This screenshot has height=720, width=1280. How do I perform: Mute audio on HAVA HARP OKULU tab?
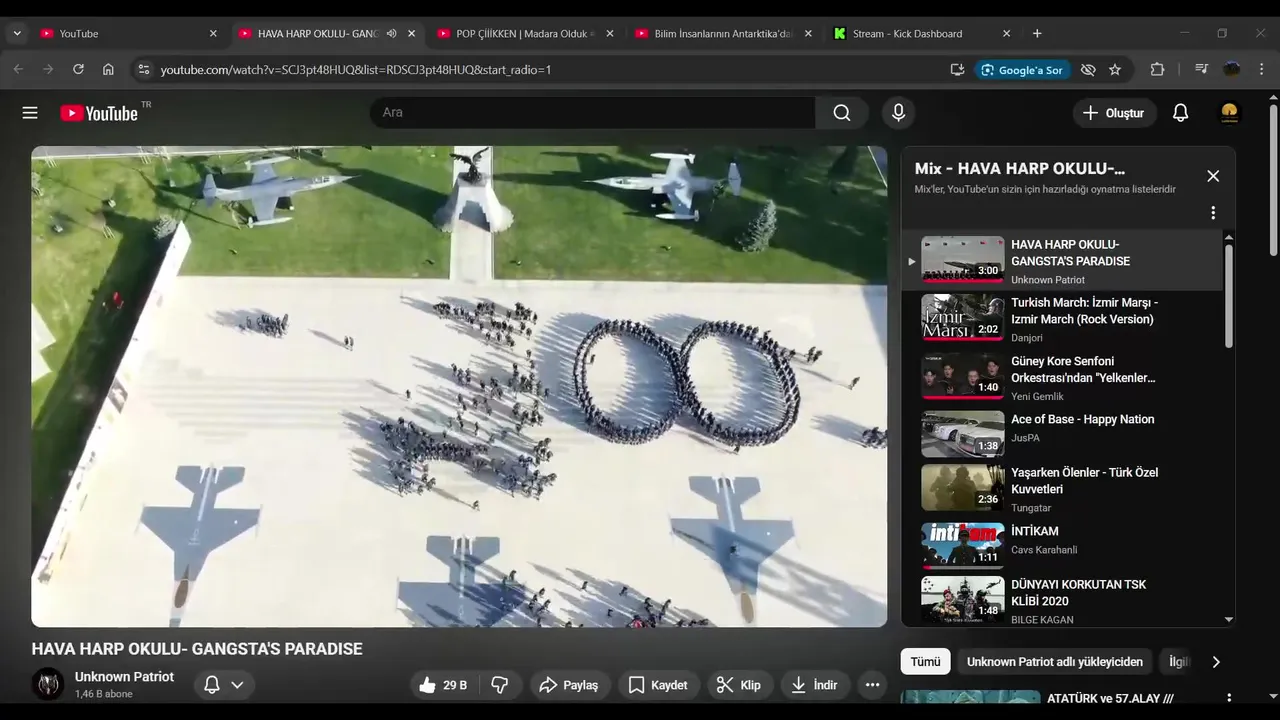(392, 33)
